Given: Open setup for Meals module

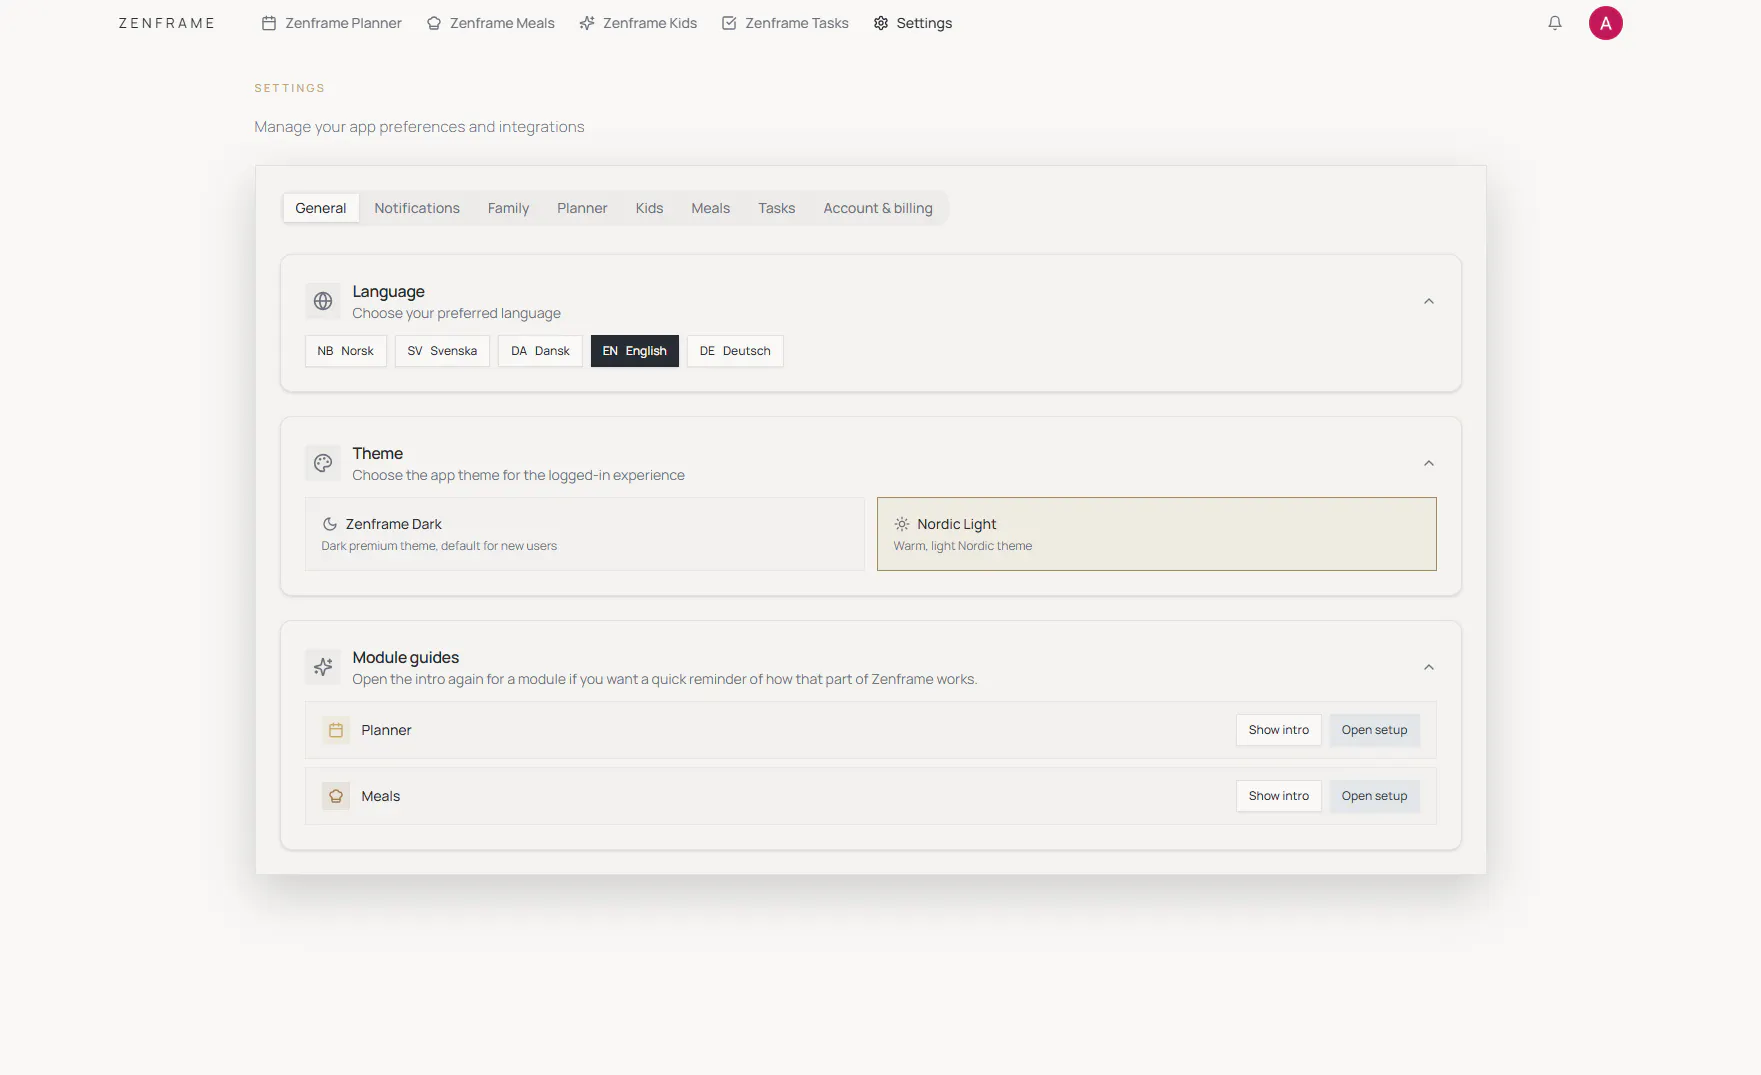Looking at the screenshot, I should pos(1374,796).
